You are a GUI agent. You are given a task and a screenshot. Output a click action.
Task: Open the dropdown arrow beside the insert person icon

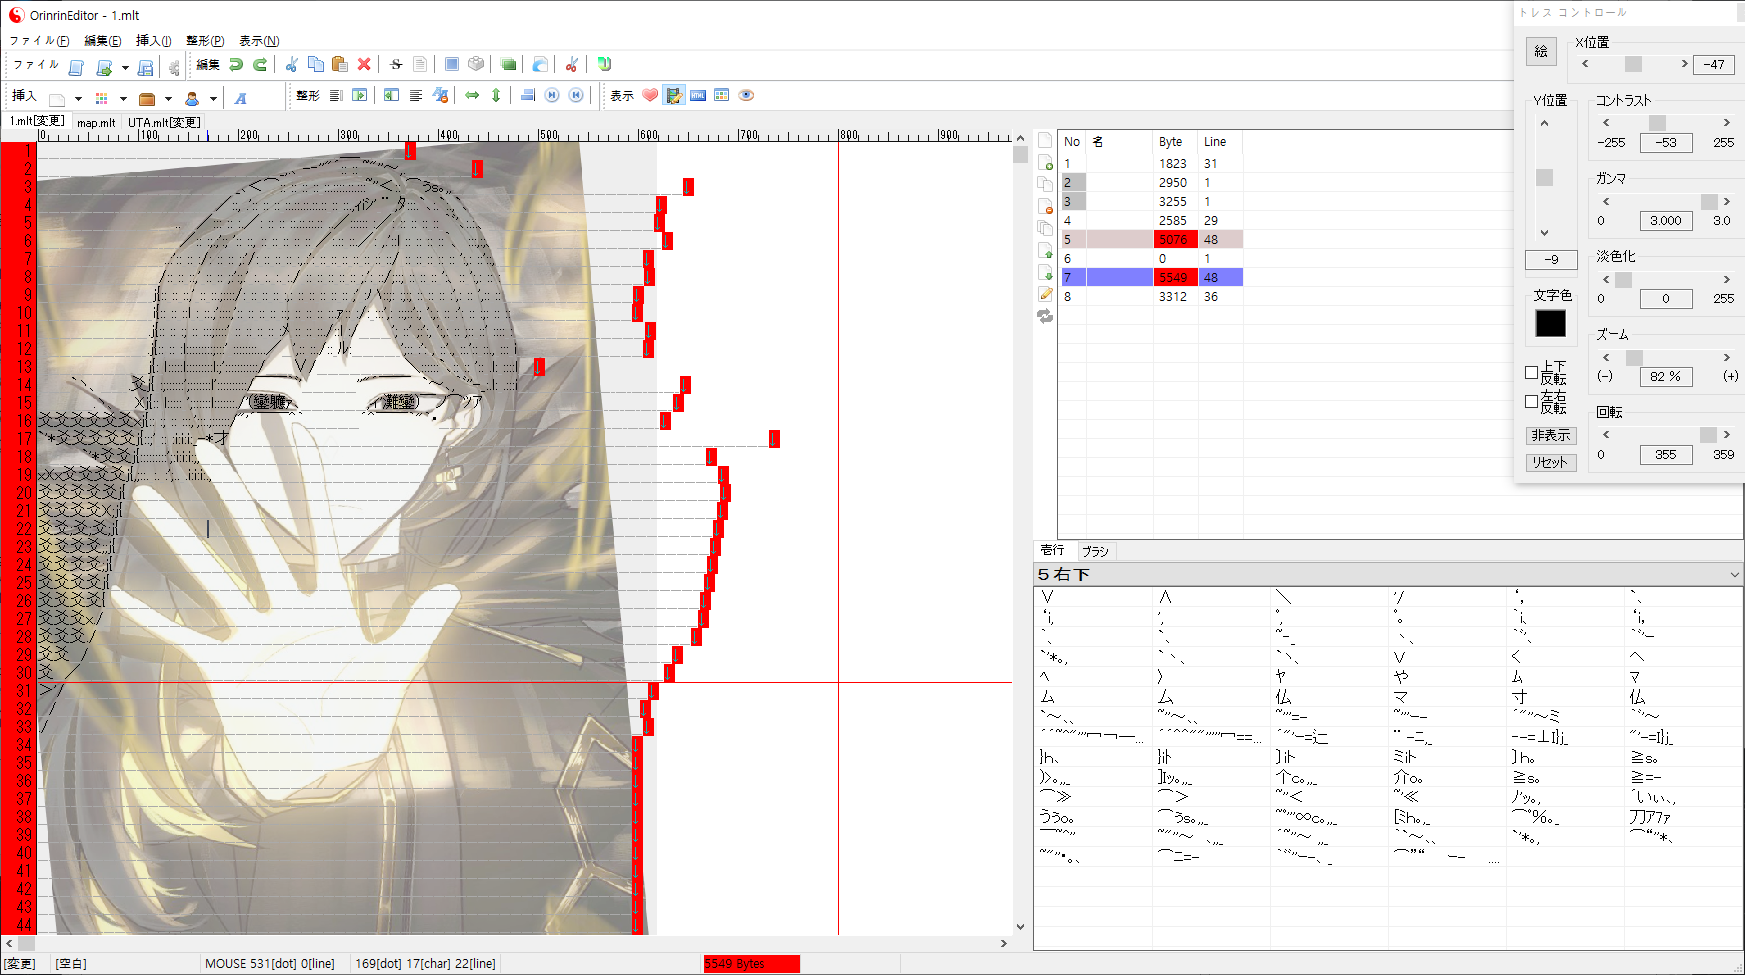click(213, 99)
